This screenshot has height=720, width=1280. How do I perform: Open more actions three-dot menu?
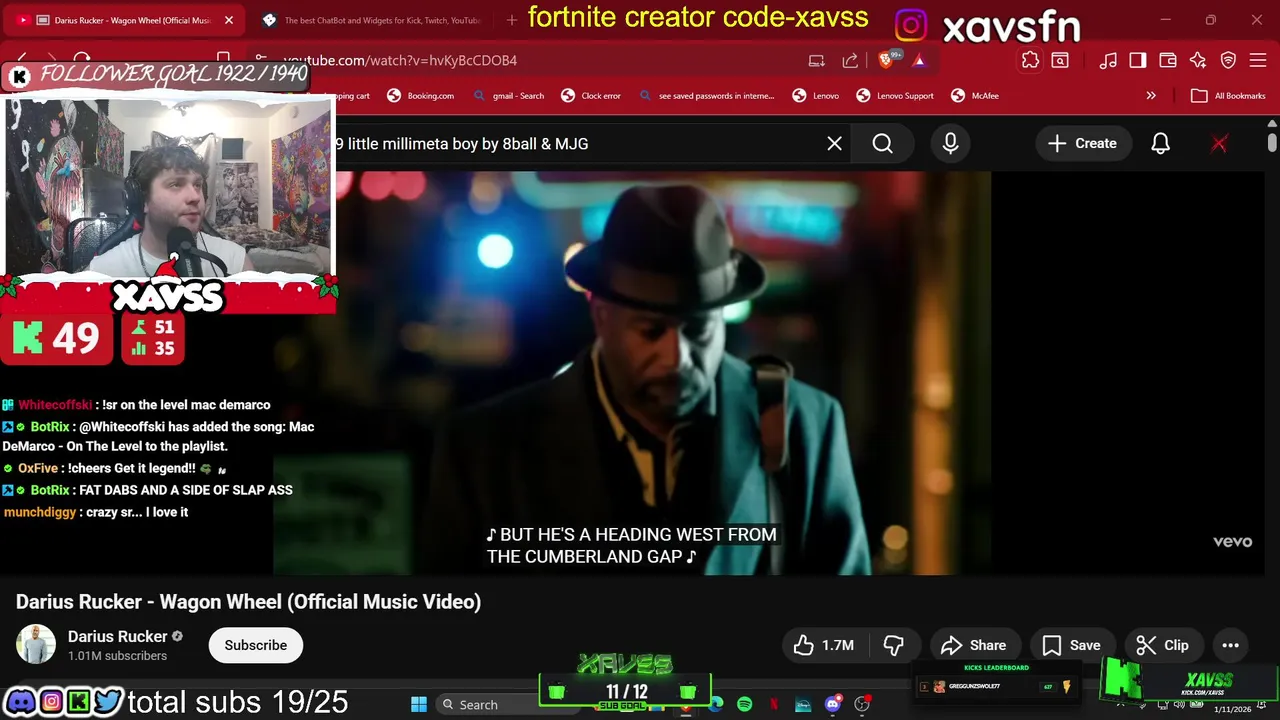[x=1231, y=645]
